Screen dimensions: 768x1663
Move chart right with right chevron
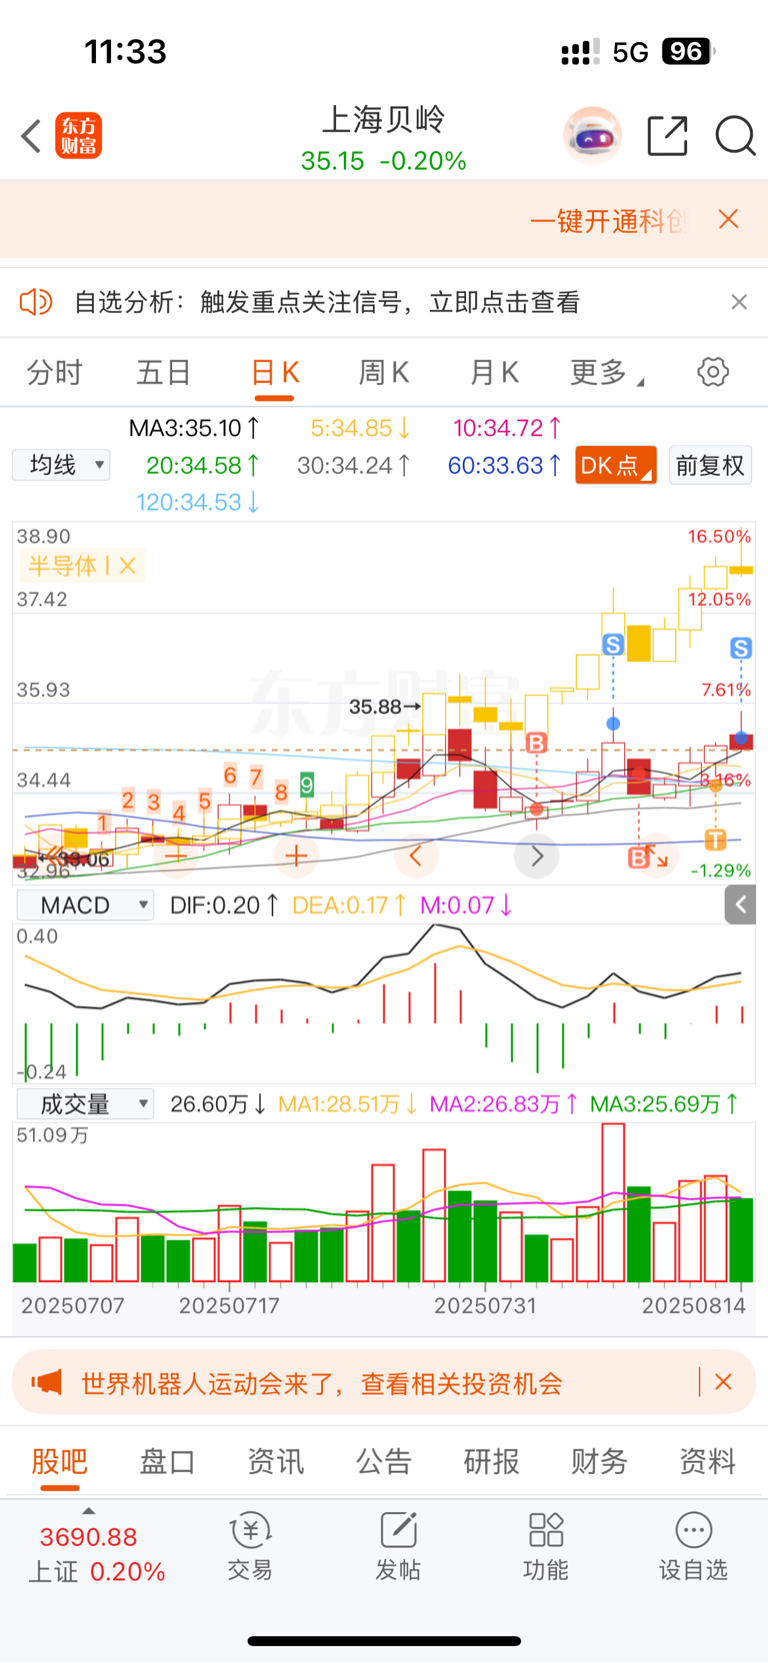536,856
